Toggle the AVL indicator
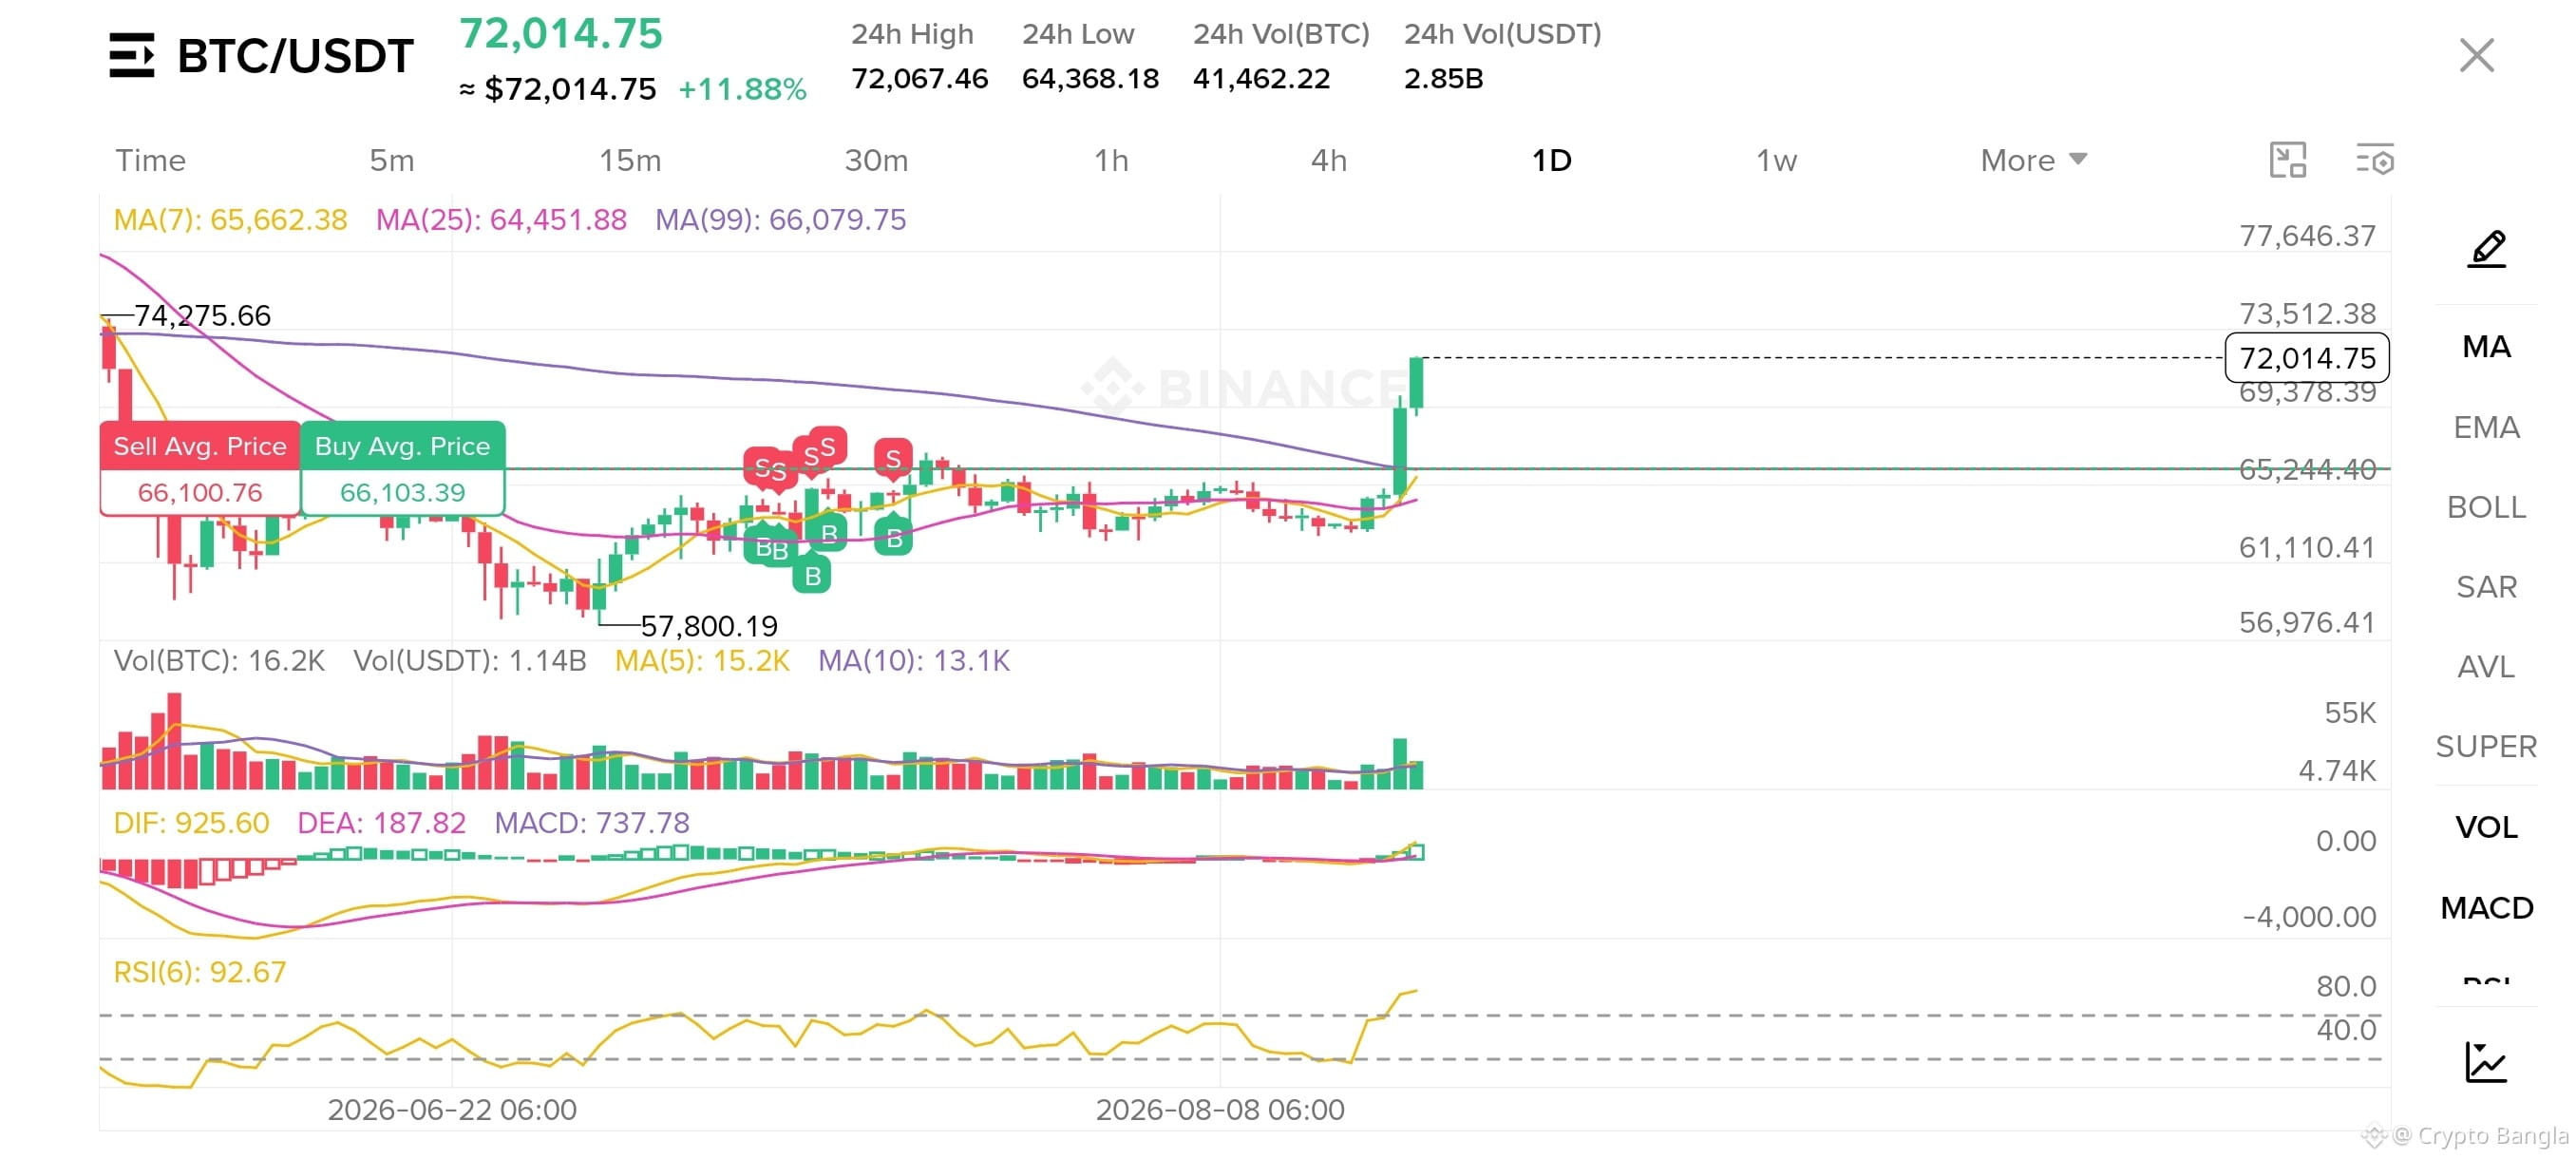 2486,667
